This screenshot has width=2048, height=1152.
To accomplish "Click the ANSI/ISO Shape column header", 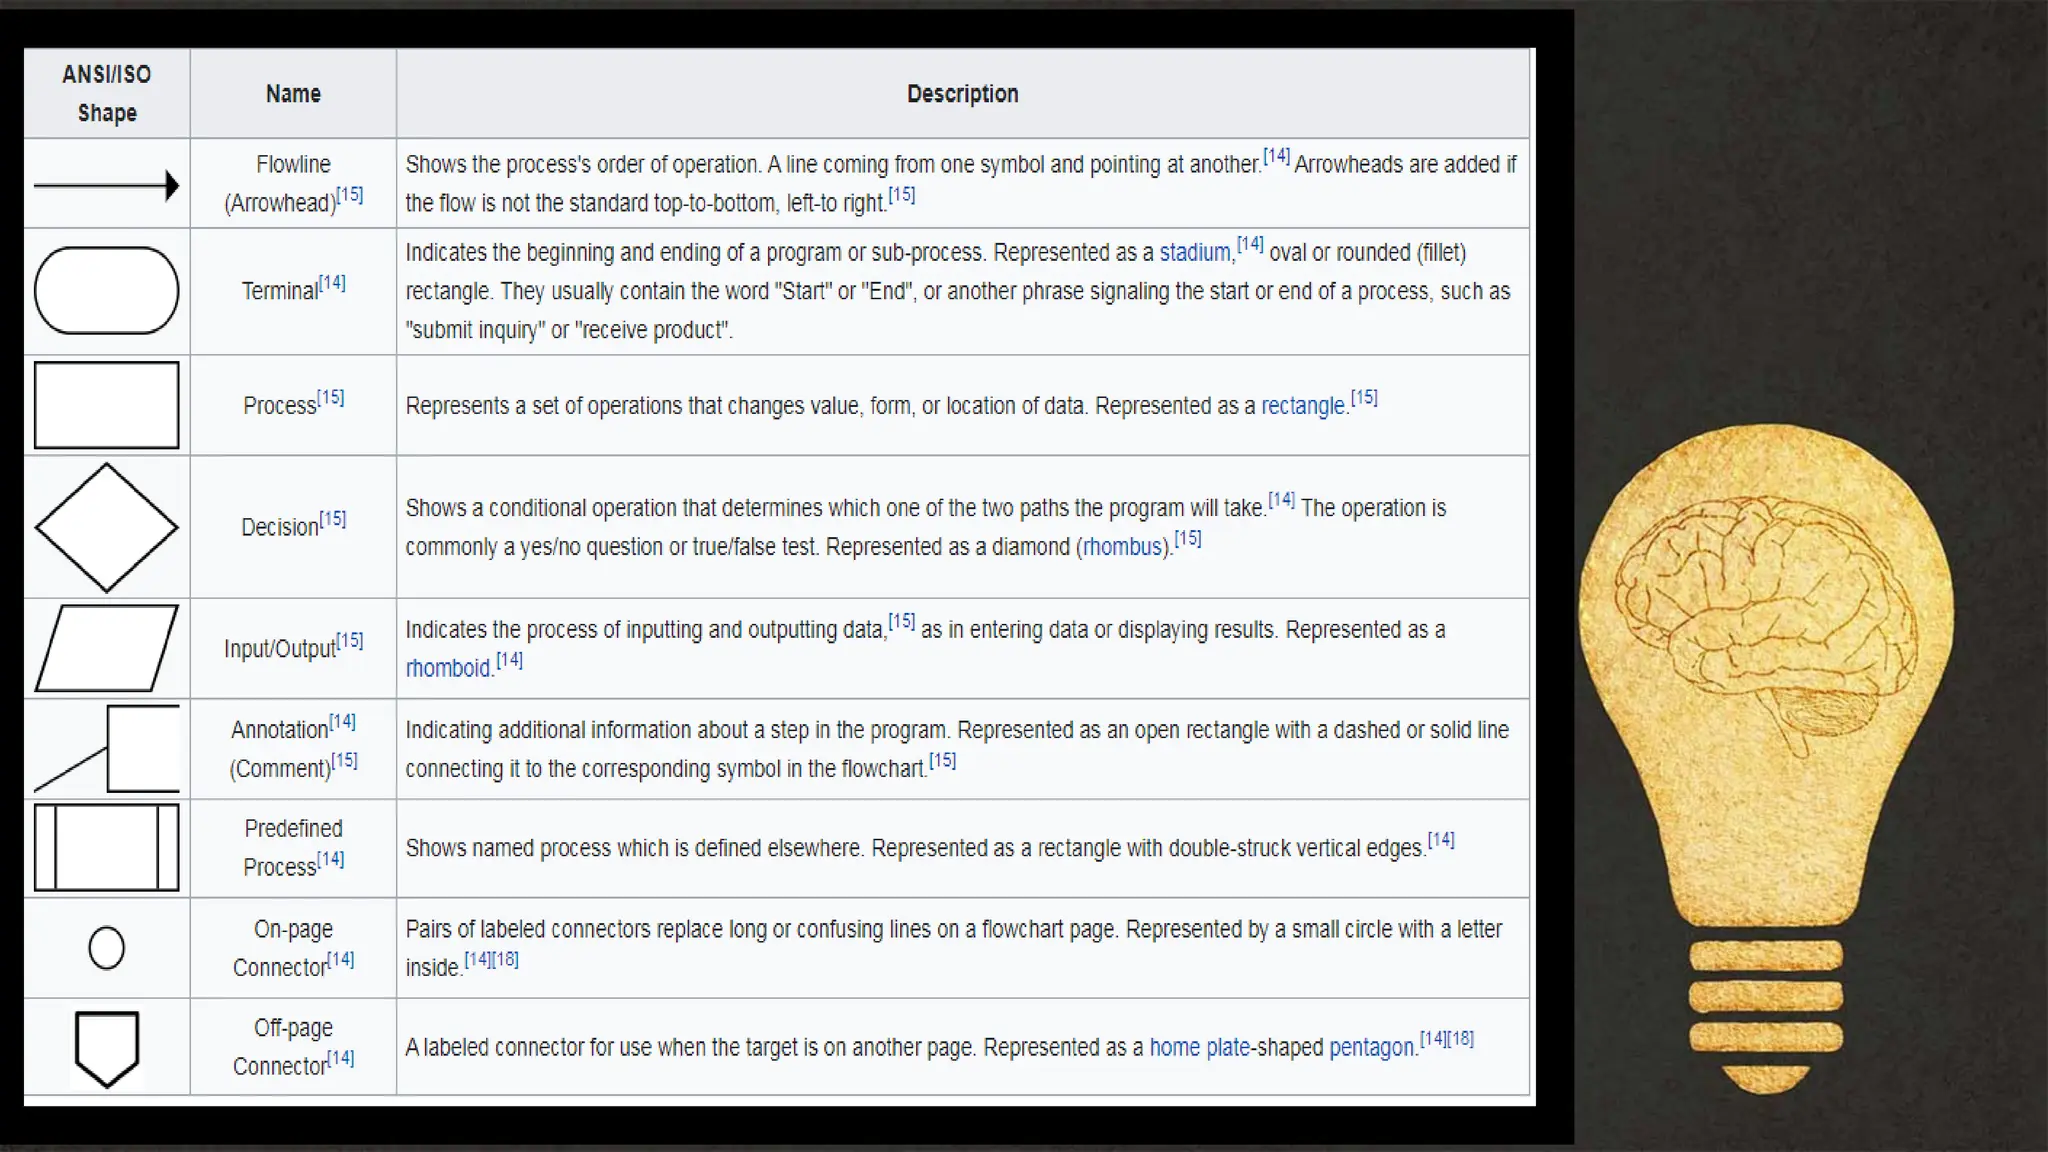I will point(106,93).
